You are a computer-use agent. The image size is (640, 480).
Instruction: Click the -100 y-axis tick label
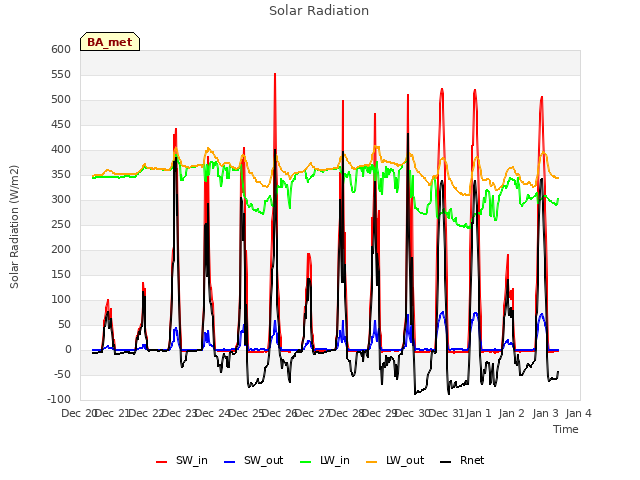tap(59, 399)
